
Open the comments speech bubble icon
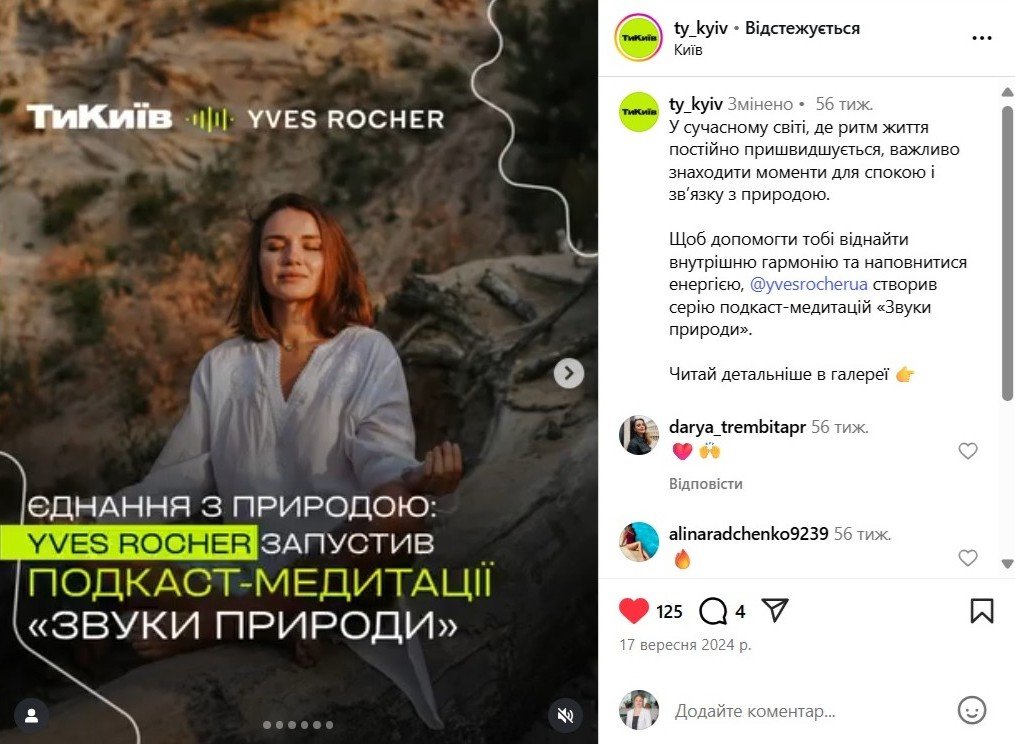[x=713, y=611]
